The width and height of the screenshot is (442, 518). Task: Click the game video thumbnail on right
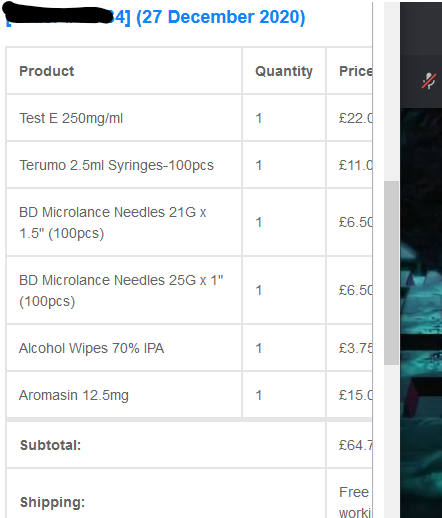[421, 313]
